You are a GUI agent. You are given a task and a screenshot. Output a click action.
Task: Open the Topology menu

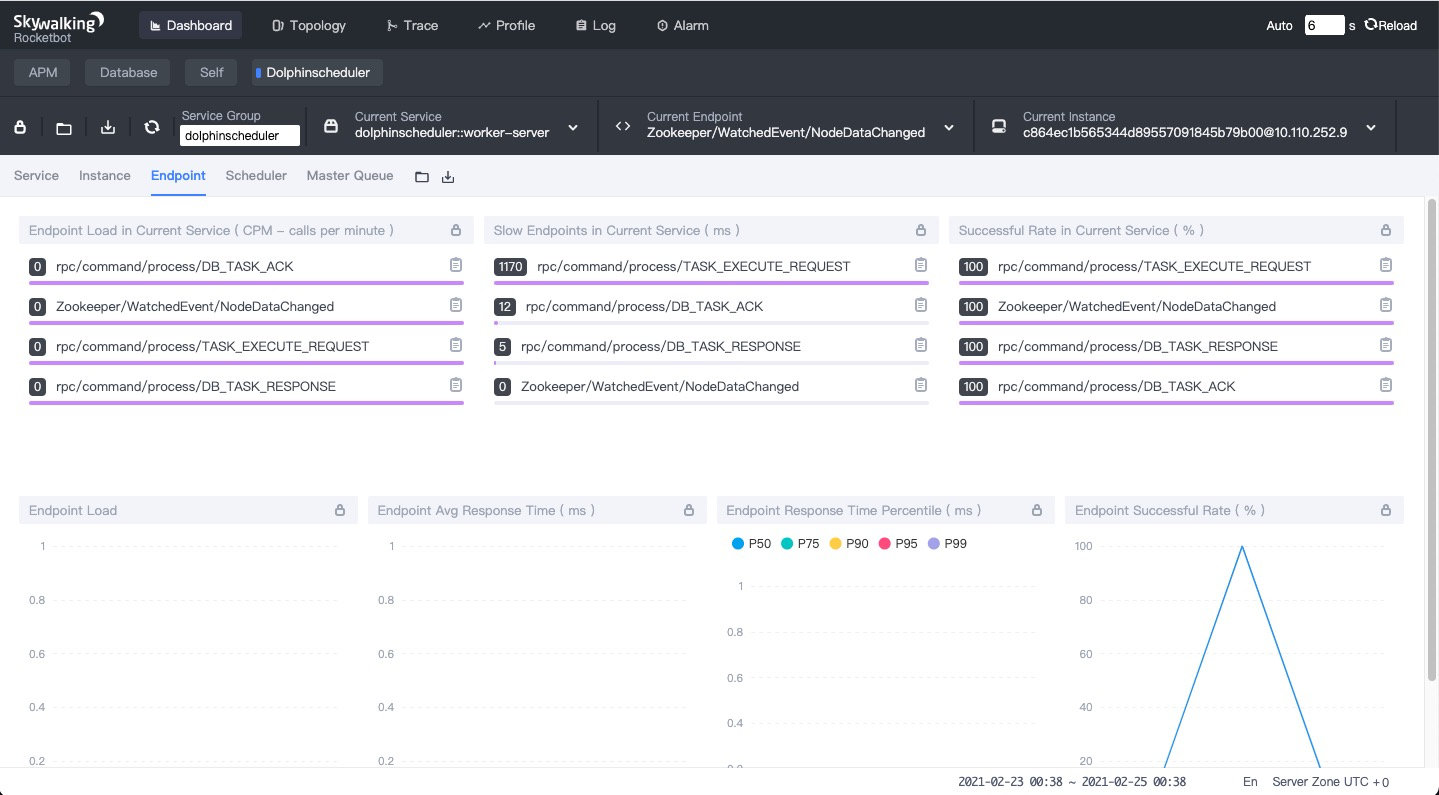pos(309,25)
